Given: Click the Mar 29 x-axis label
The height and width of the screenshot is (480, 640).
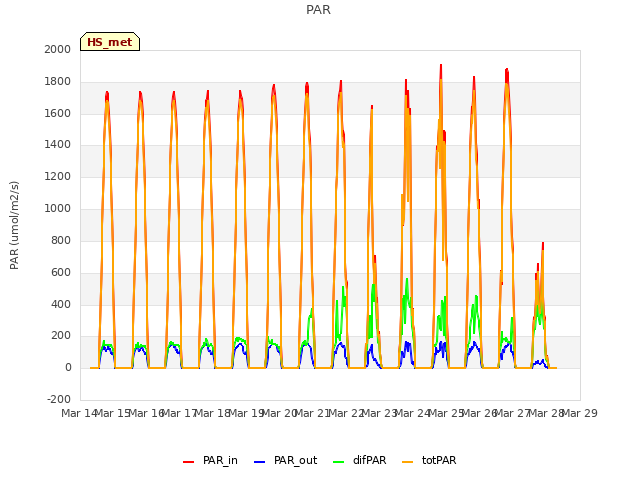Looking at the screenshot, I should coord(580,413).
